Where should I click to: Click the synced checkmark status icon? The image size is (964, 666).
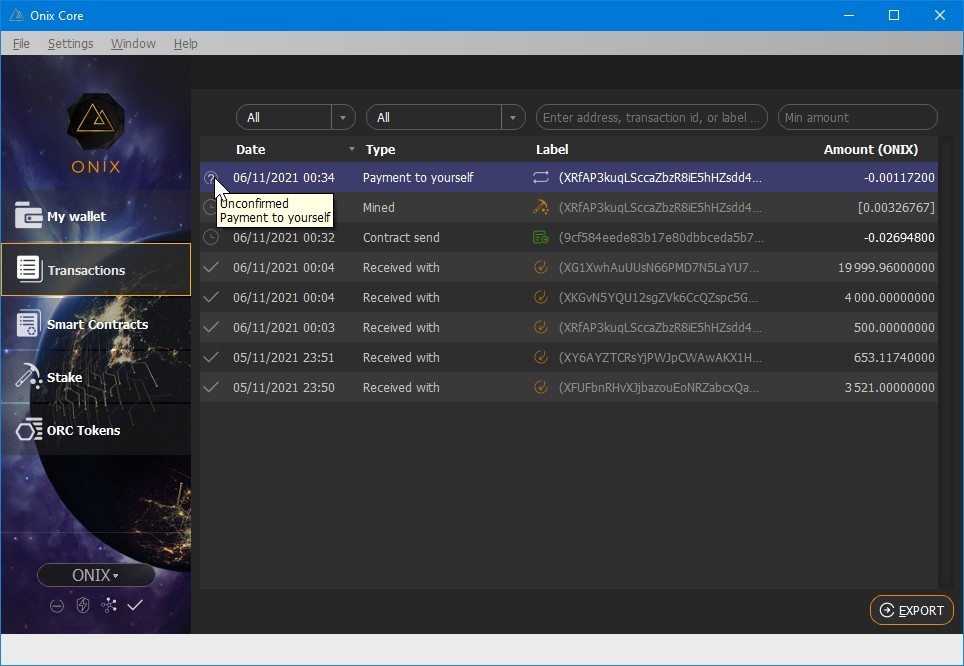[x=135, y=606]
